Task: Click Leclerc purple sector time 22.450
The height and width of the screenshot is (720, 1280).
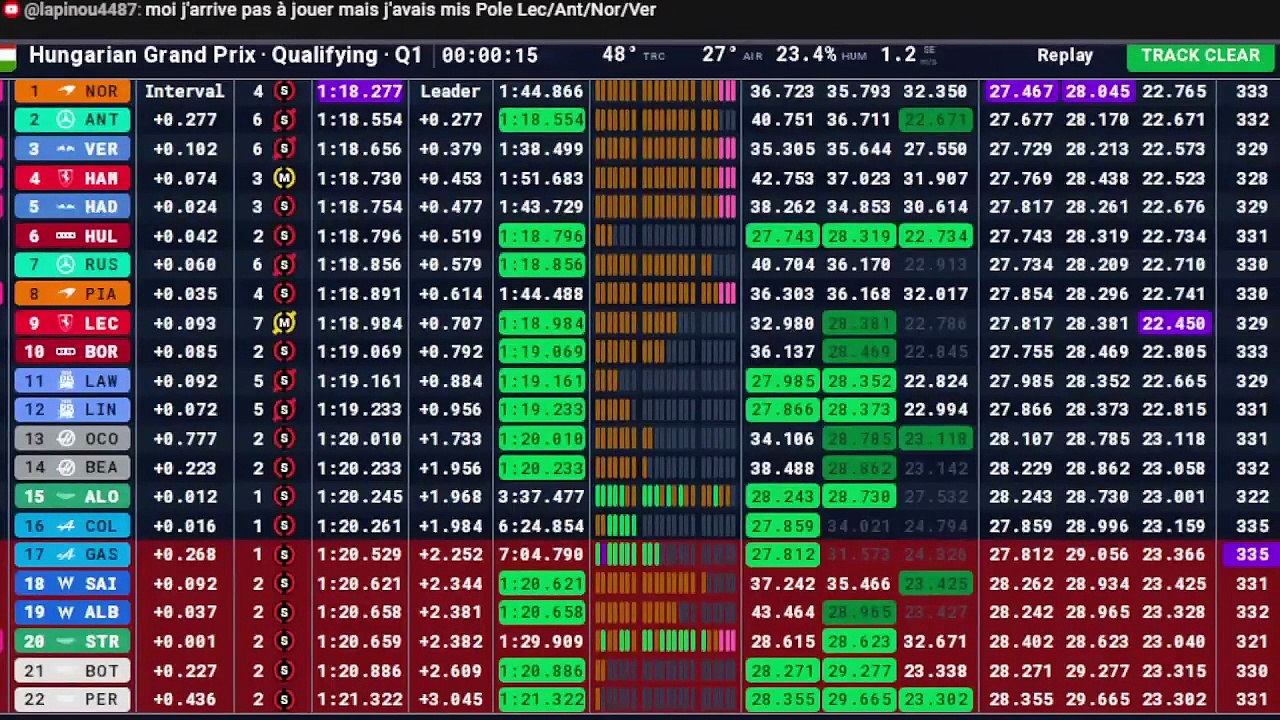Action: [1174, 323]
